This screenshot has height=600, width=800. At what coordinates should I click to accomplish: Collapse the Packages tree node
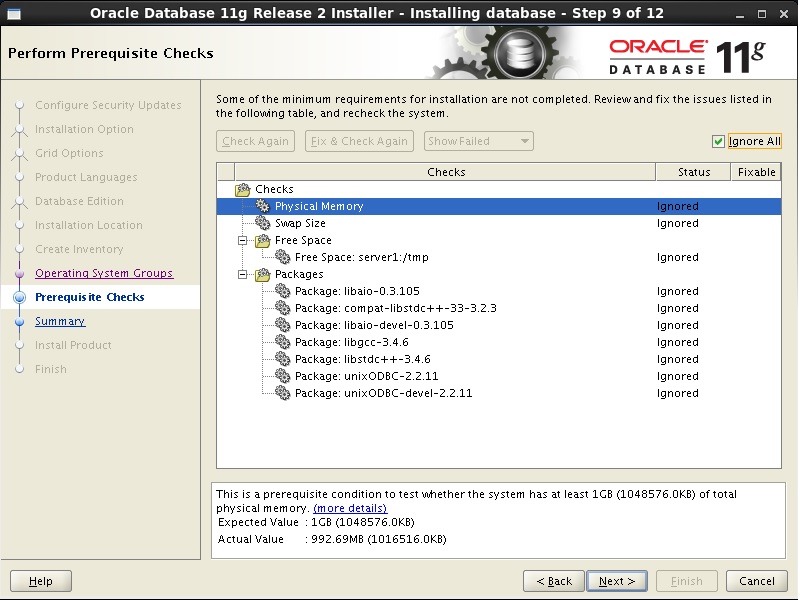[x=243, y=274]
